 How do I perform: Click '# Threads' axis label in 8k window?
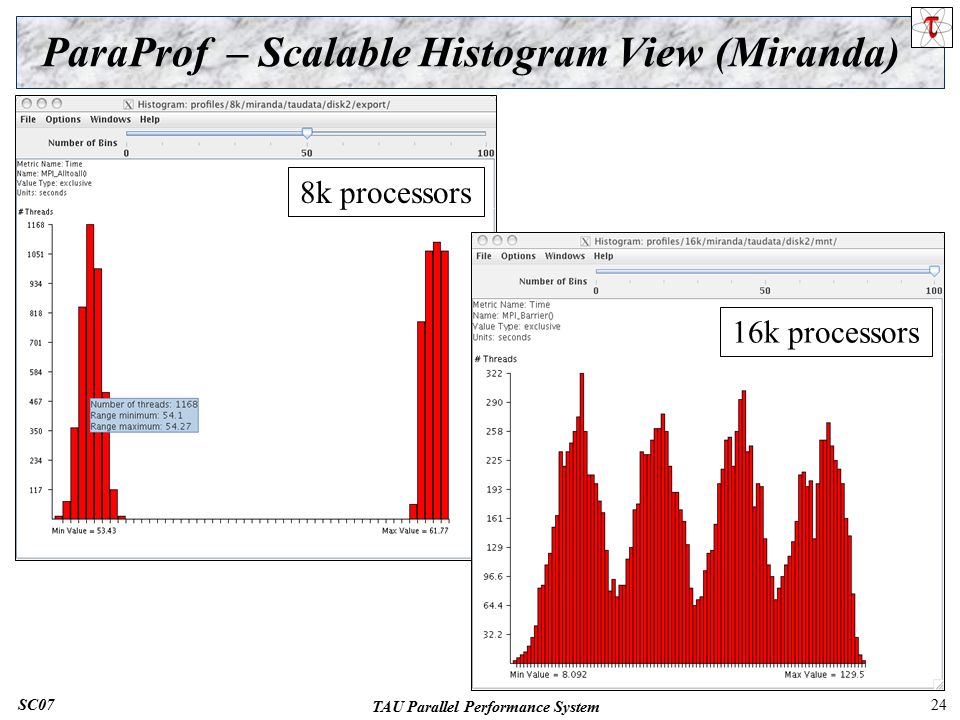coord(36,212)
